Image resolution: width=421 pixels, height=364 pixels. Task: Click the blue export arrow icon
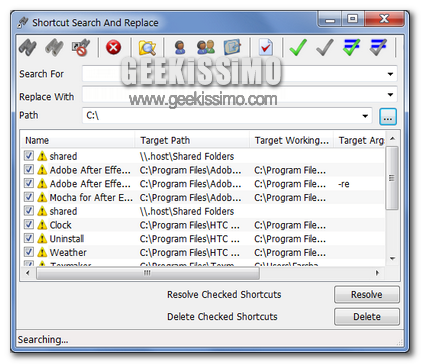tap(232, 47)
